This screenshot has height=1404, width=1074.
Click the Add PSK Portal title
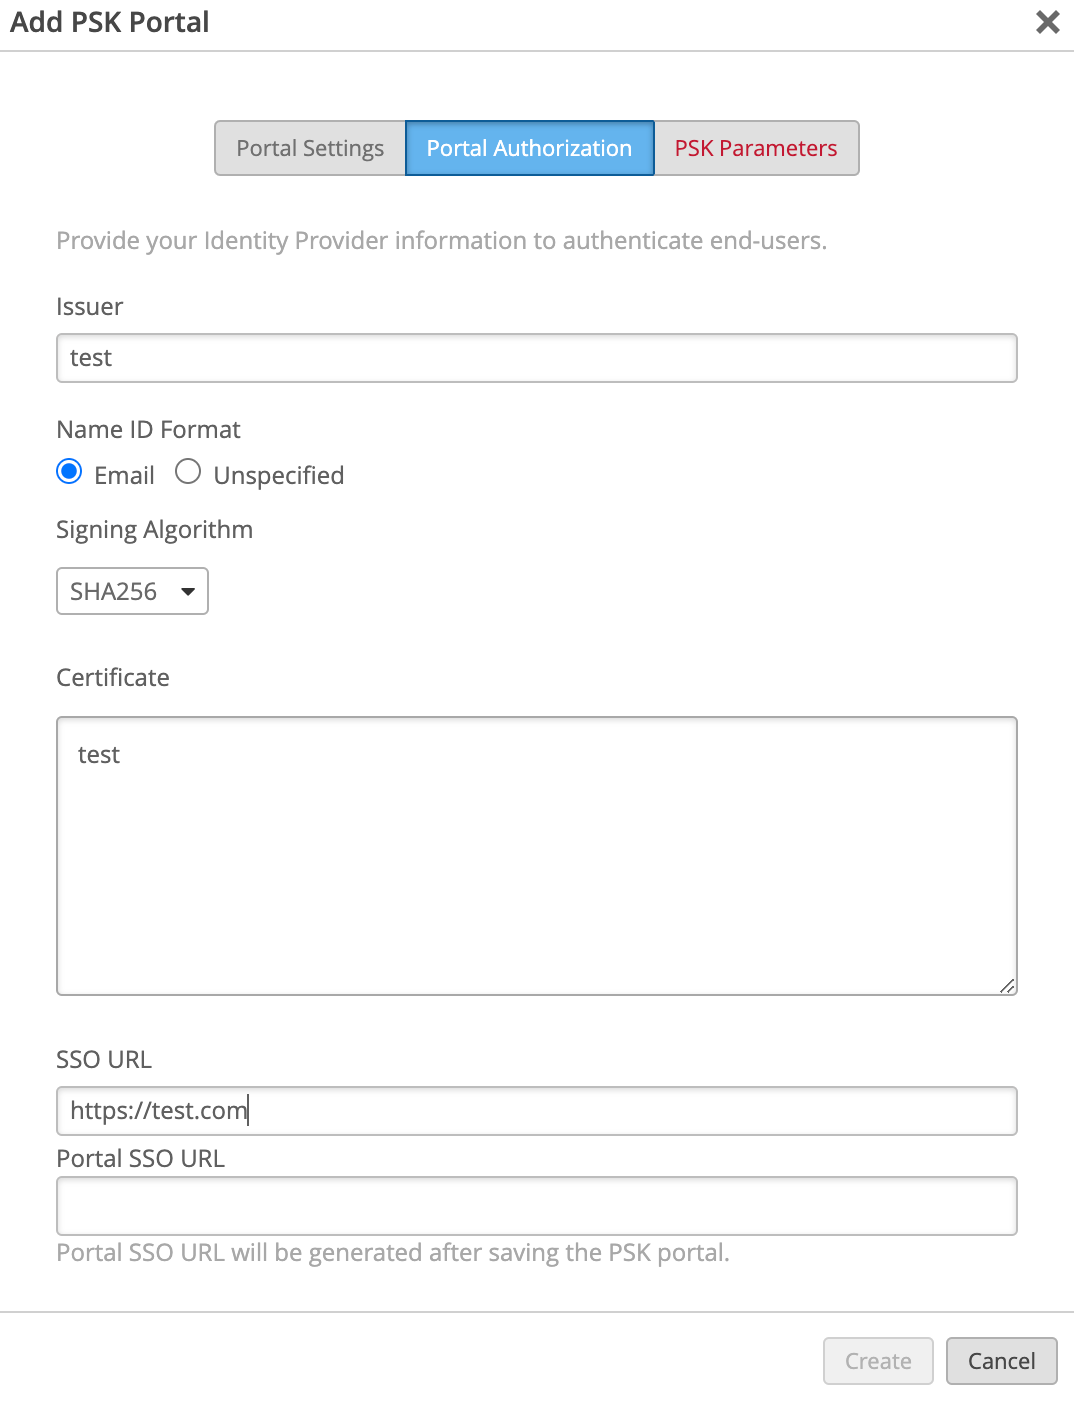point(110,22)
